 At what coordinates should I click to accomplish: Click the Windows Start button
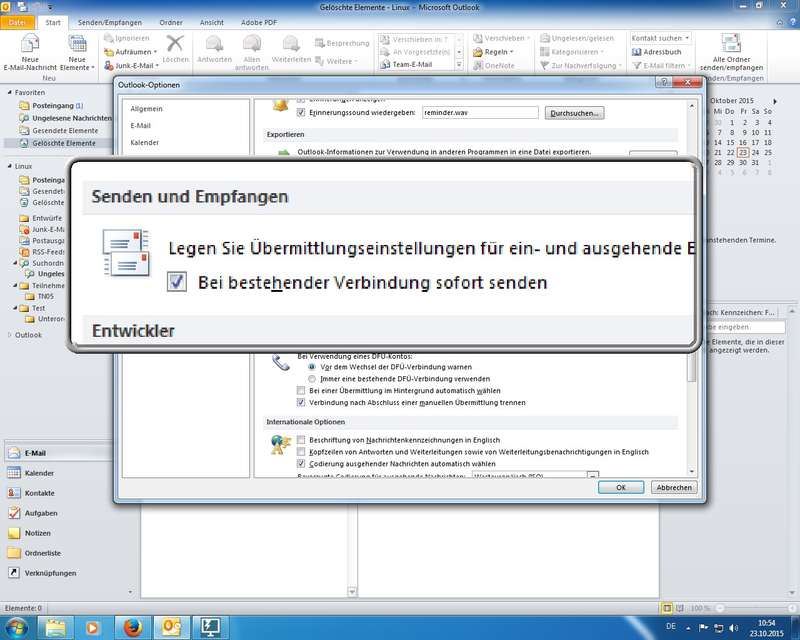coord(16,627)
